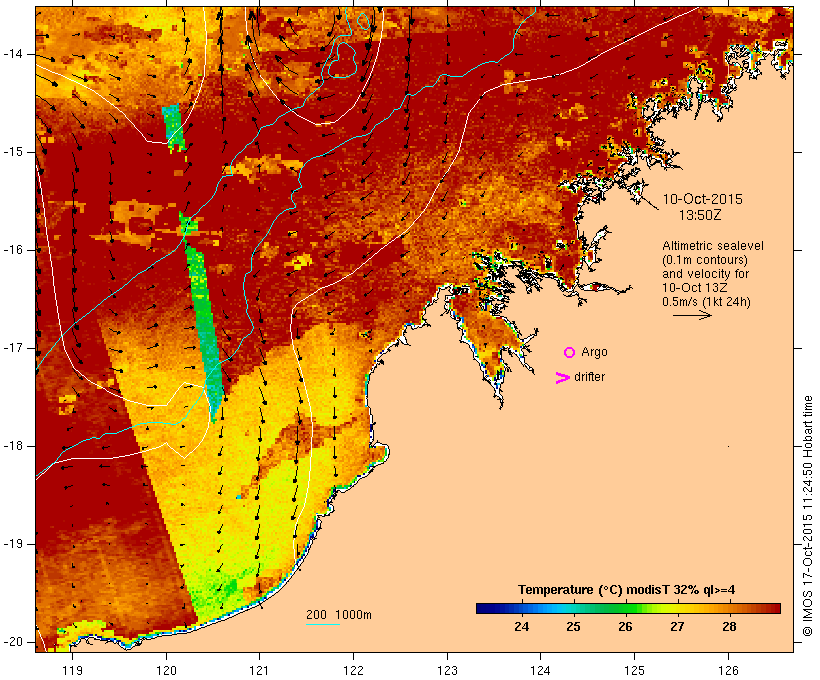The height and width of the screenshot is (680, 820).
Task: Click the magenta drifter legend symbol
Action: [563, 378]
